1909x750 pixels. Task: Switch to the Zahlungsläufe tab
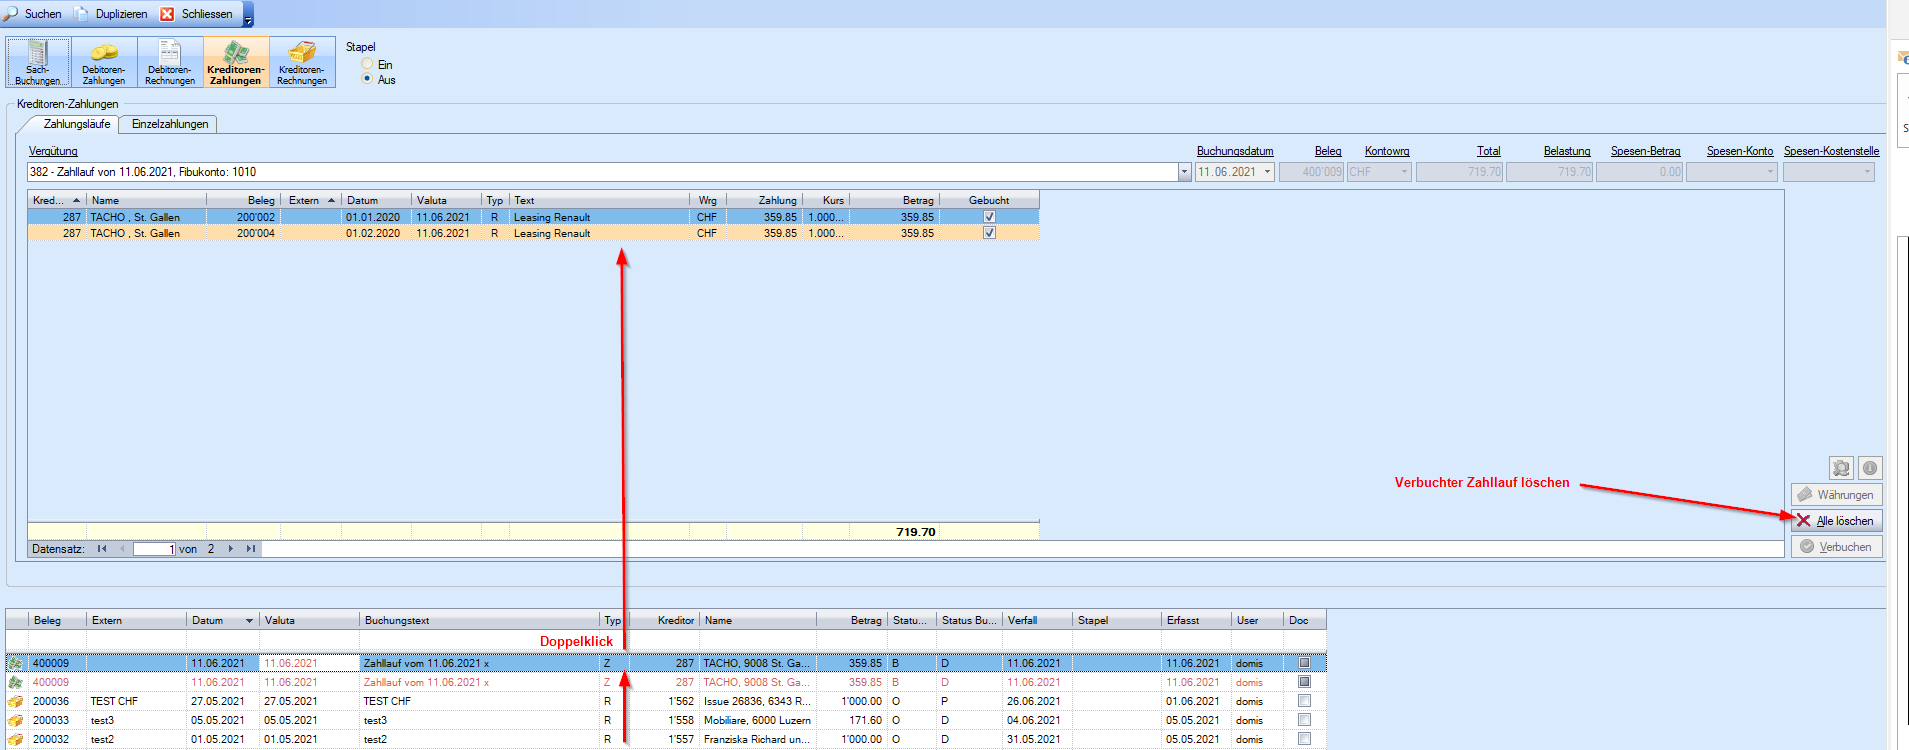point(76,124)
